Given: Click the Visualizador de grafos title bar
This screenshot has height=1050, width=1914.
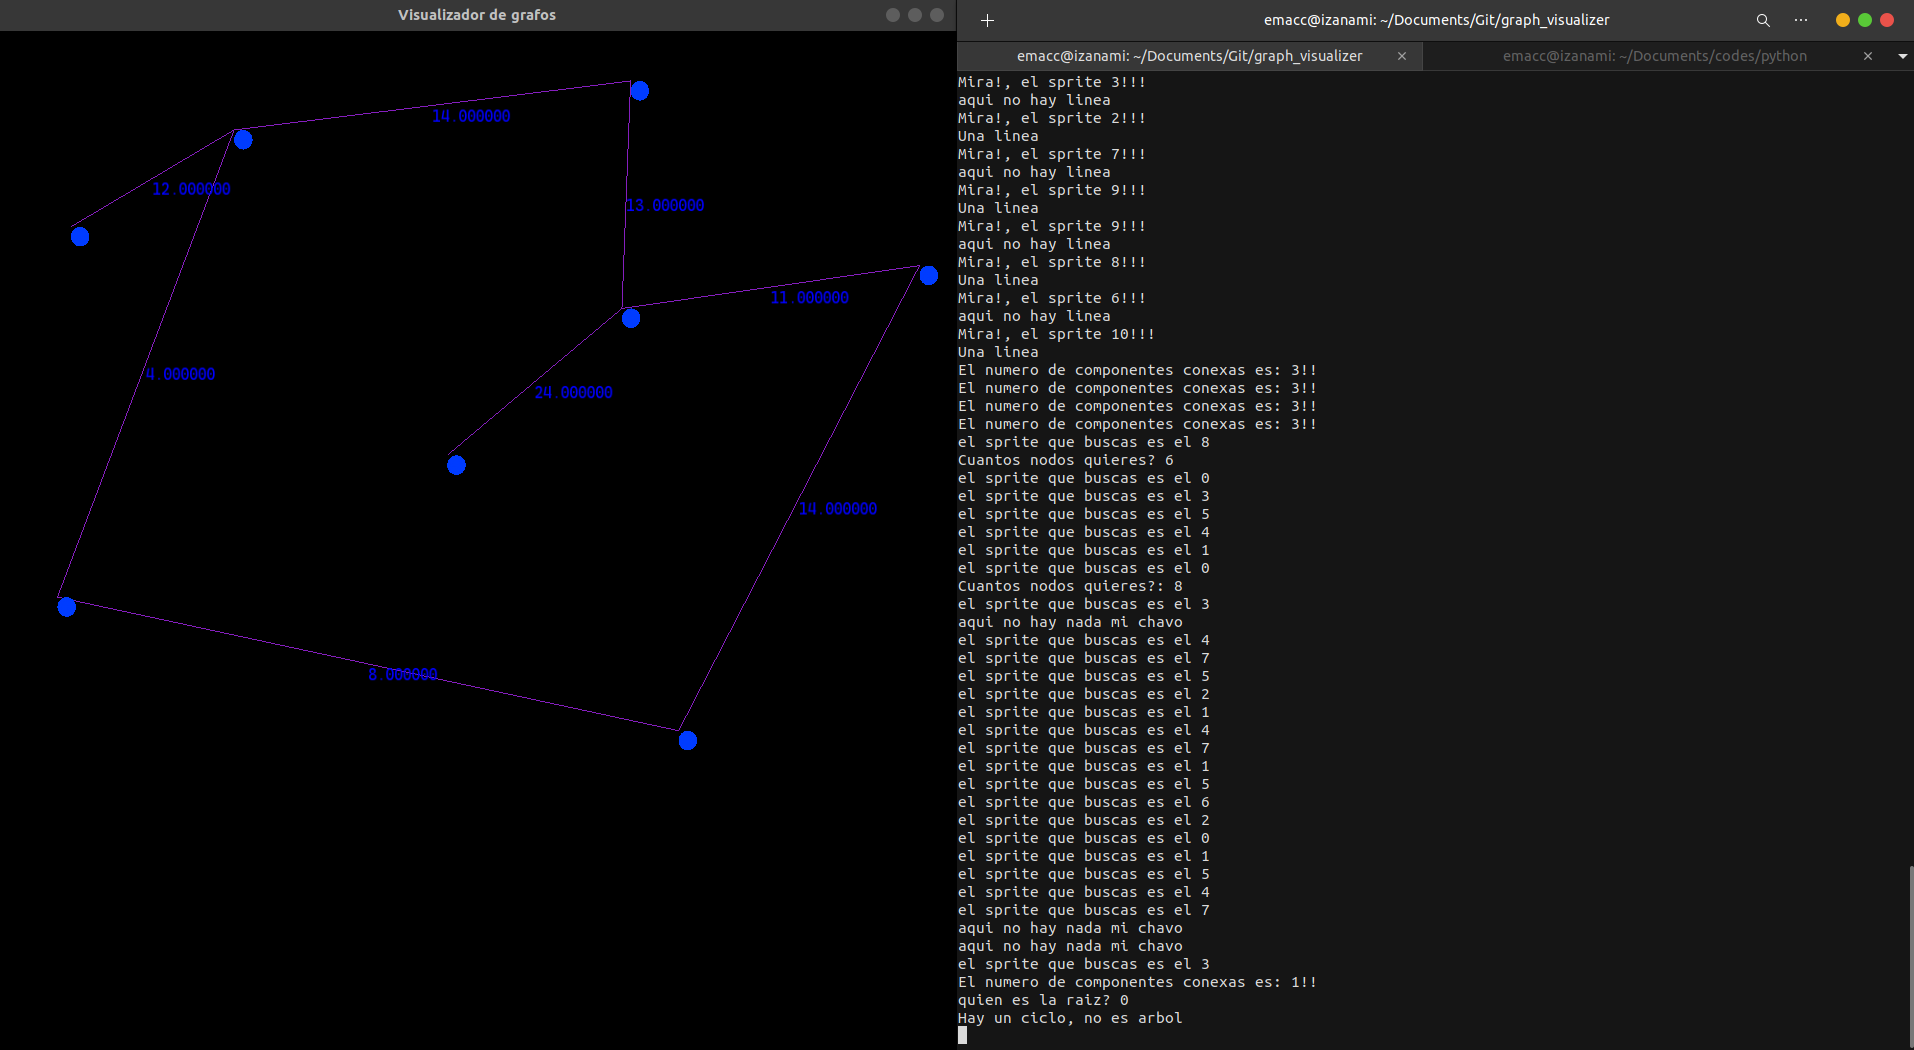Looking at the screenshot, I should click(x=477, y=15).
